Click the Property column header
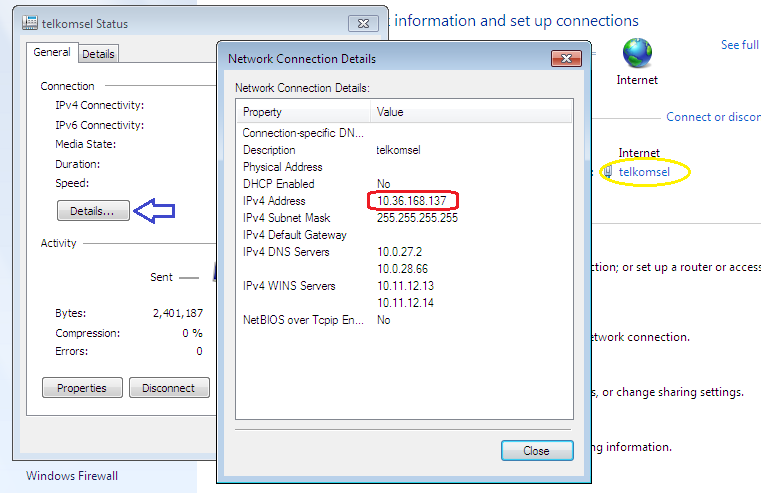The image size is (761, 493). click(303, 112)
